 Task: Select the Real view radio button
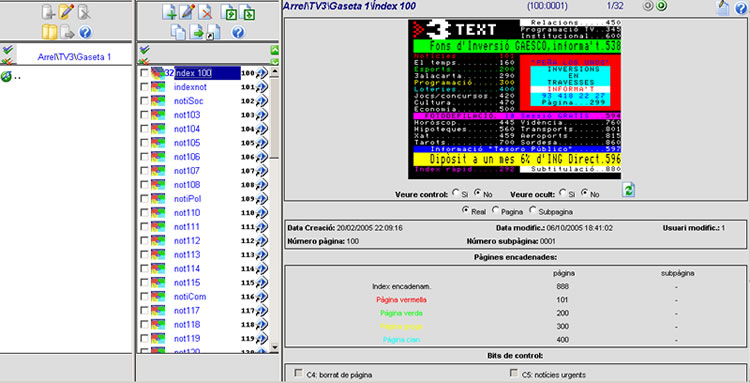(x=465, y=209)
